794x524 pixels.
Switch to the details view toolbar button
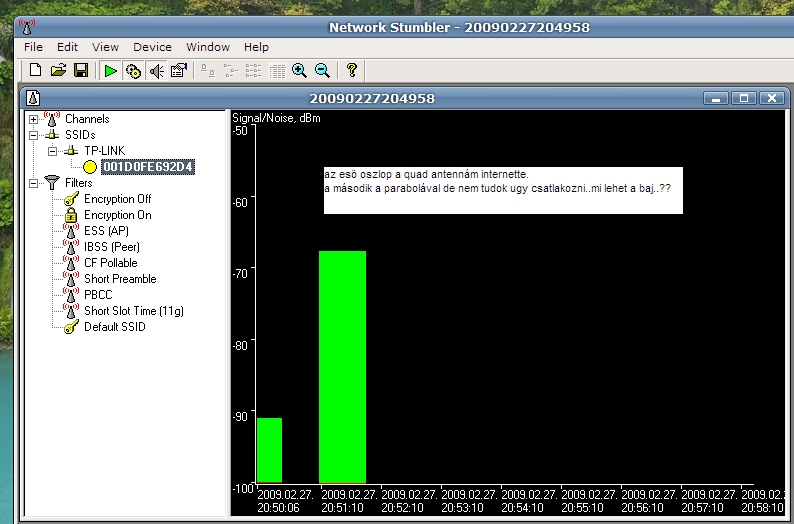(277, 71)
